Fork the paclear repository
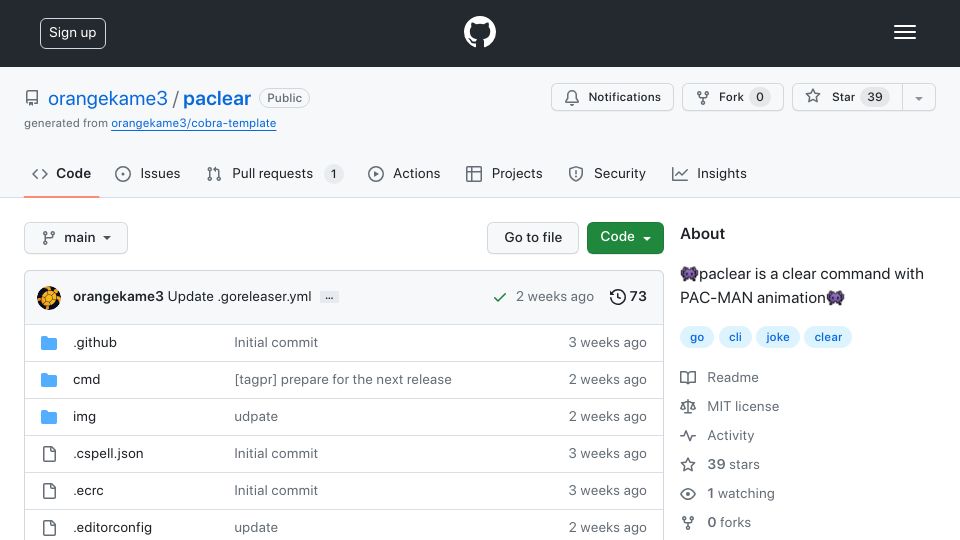Screen dimensions: 960x540 click(x=733, y=97)
